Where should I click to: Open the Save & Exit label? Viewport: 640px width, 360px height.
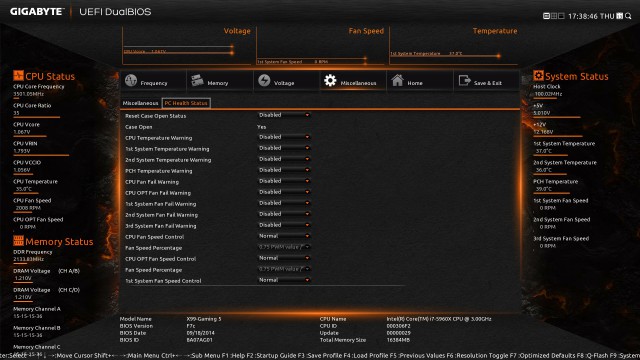488,83
